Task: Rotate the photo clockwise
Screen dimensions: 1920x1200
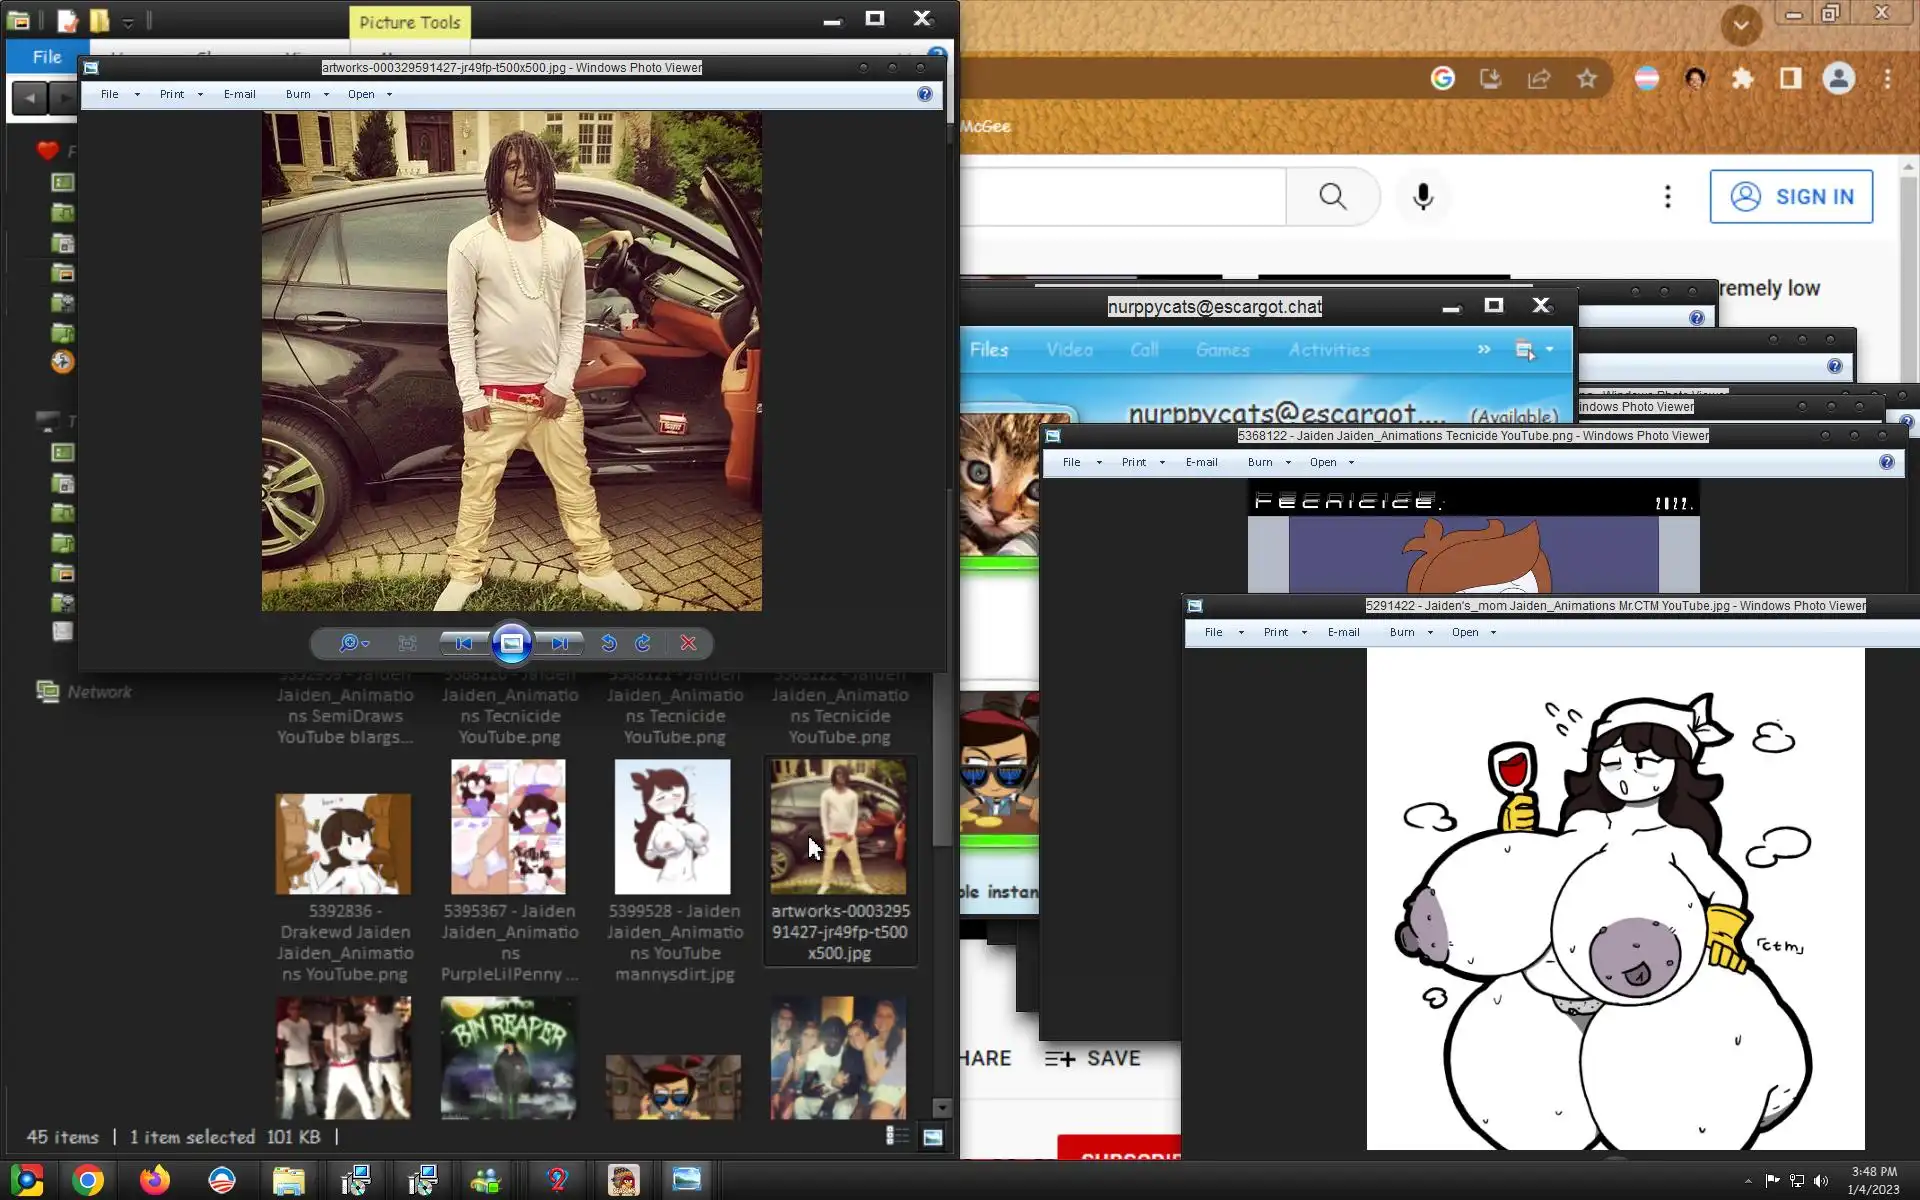Action: (643, 643)
